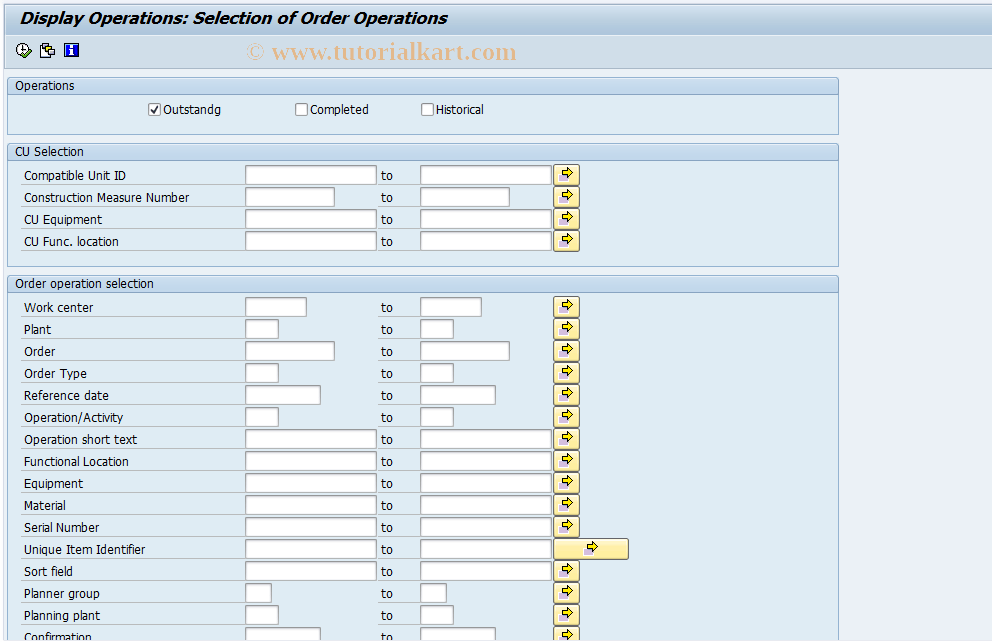Click the program Information icon
This screenshot has width=992, height=642.
click(x=70, y=49)
